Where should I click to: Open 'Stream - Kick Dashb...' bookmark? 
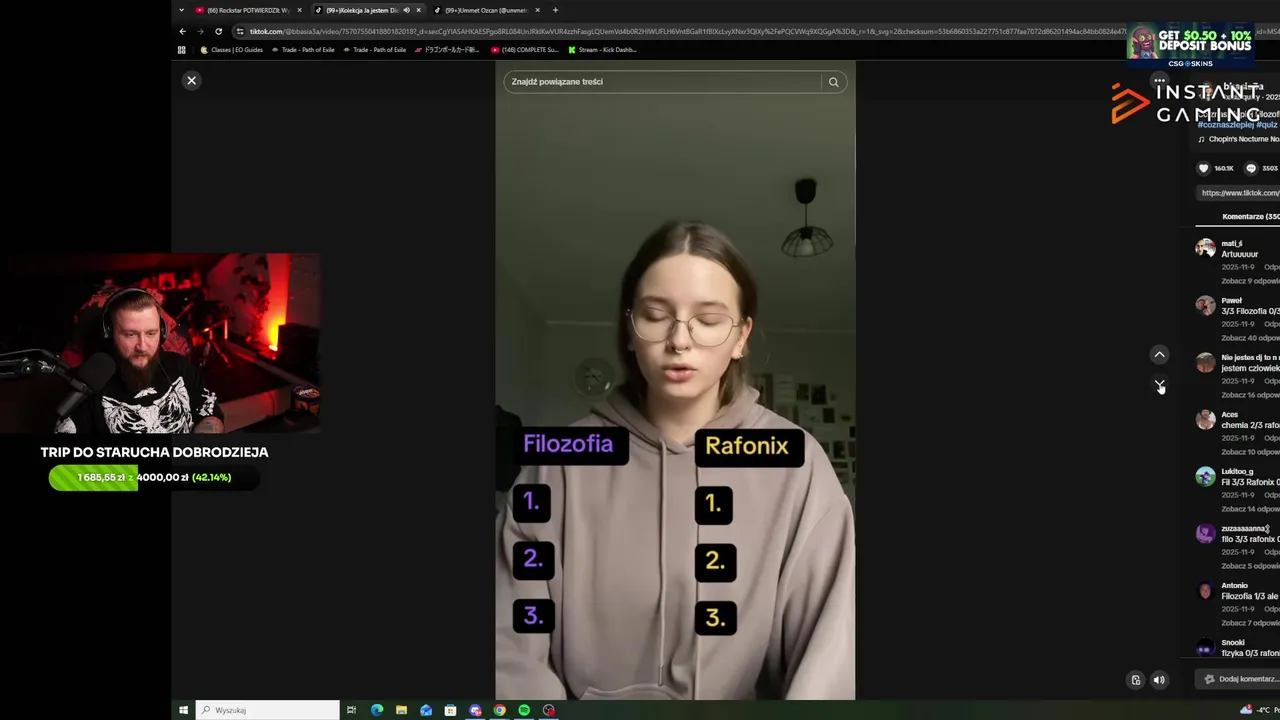(x=602, y=49)
